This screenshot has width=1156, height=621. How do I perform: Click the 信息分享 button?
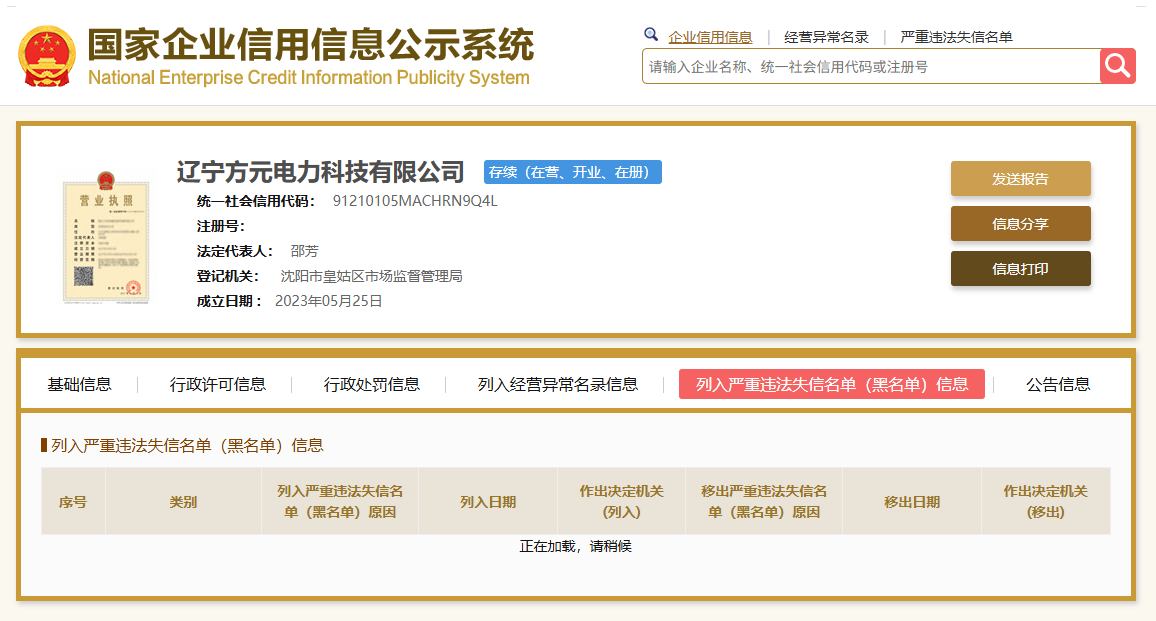1020,223
